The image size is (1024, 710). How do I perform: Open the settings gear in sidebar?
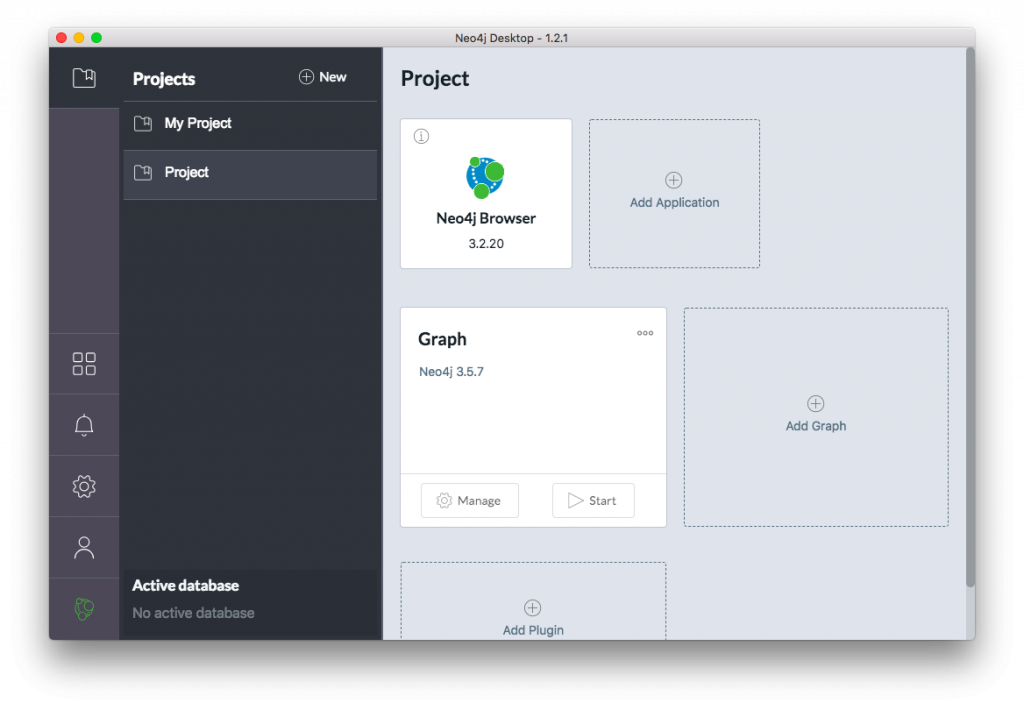(84, 487)
